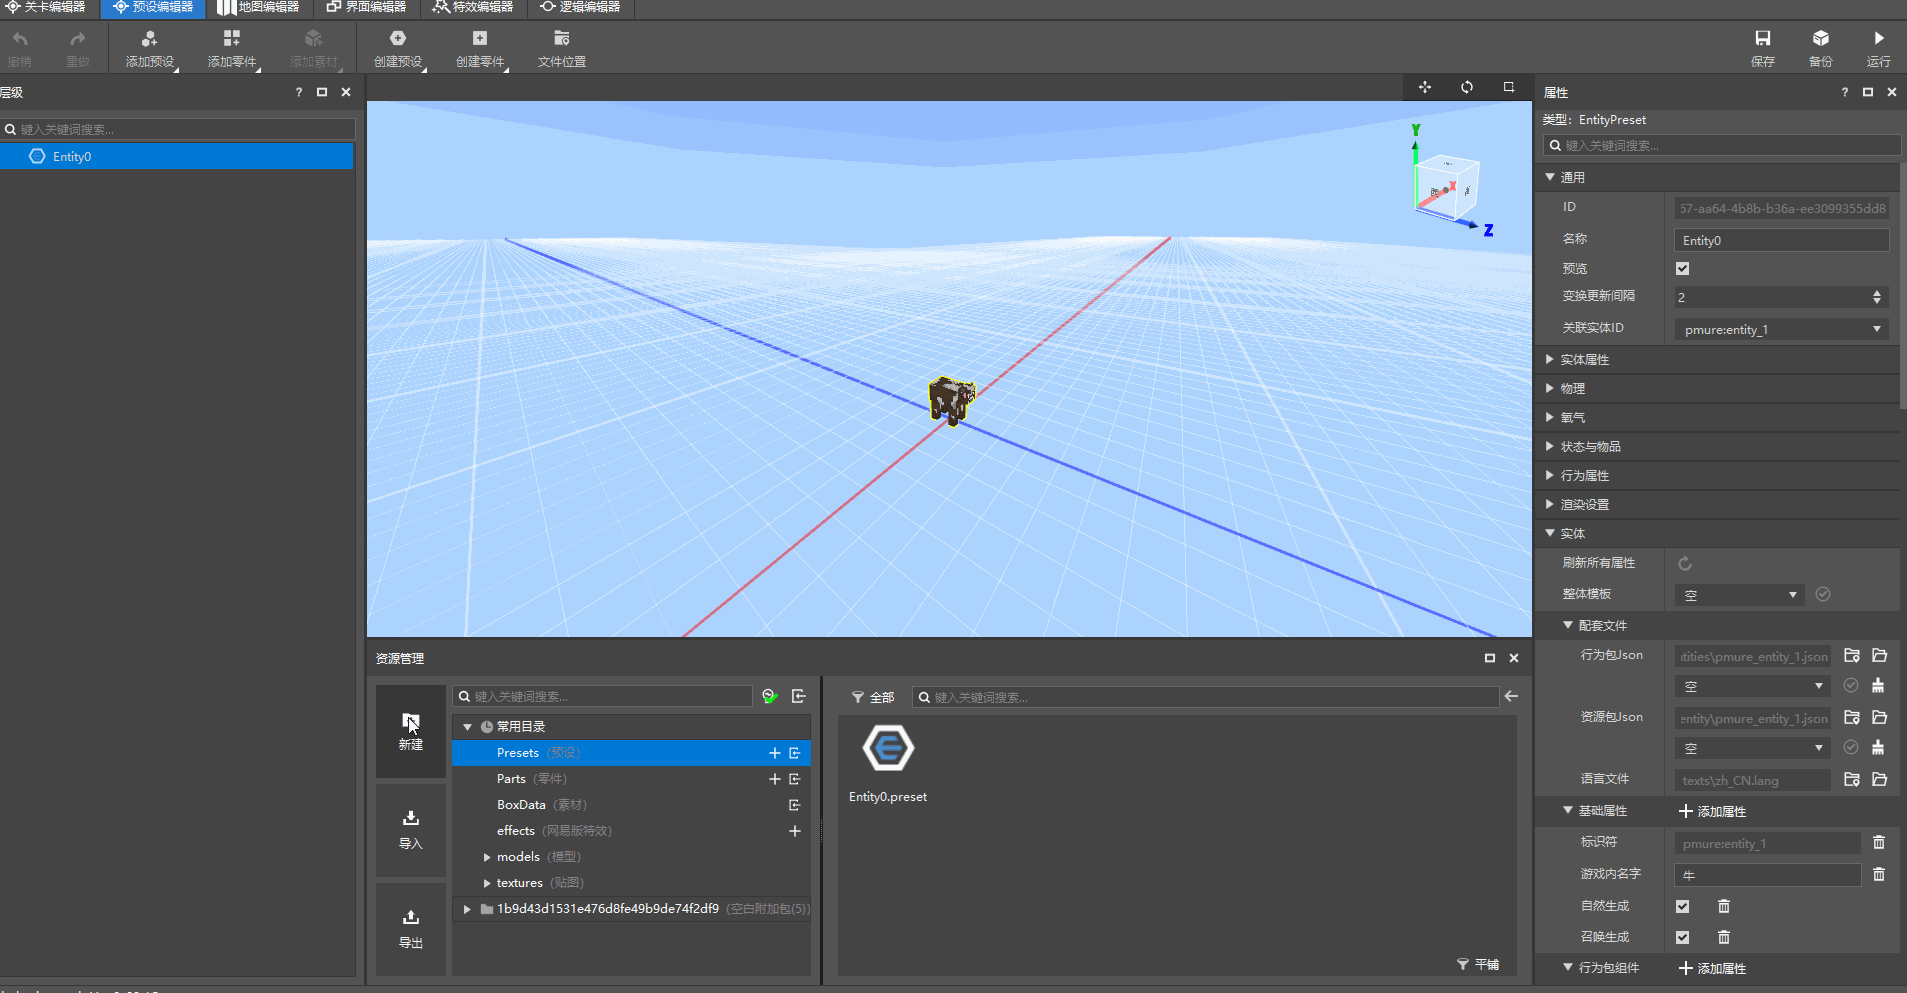Click open-folder icon for 资源包Json

coord(1880,718)
